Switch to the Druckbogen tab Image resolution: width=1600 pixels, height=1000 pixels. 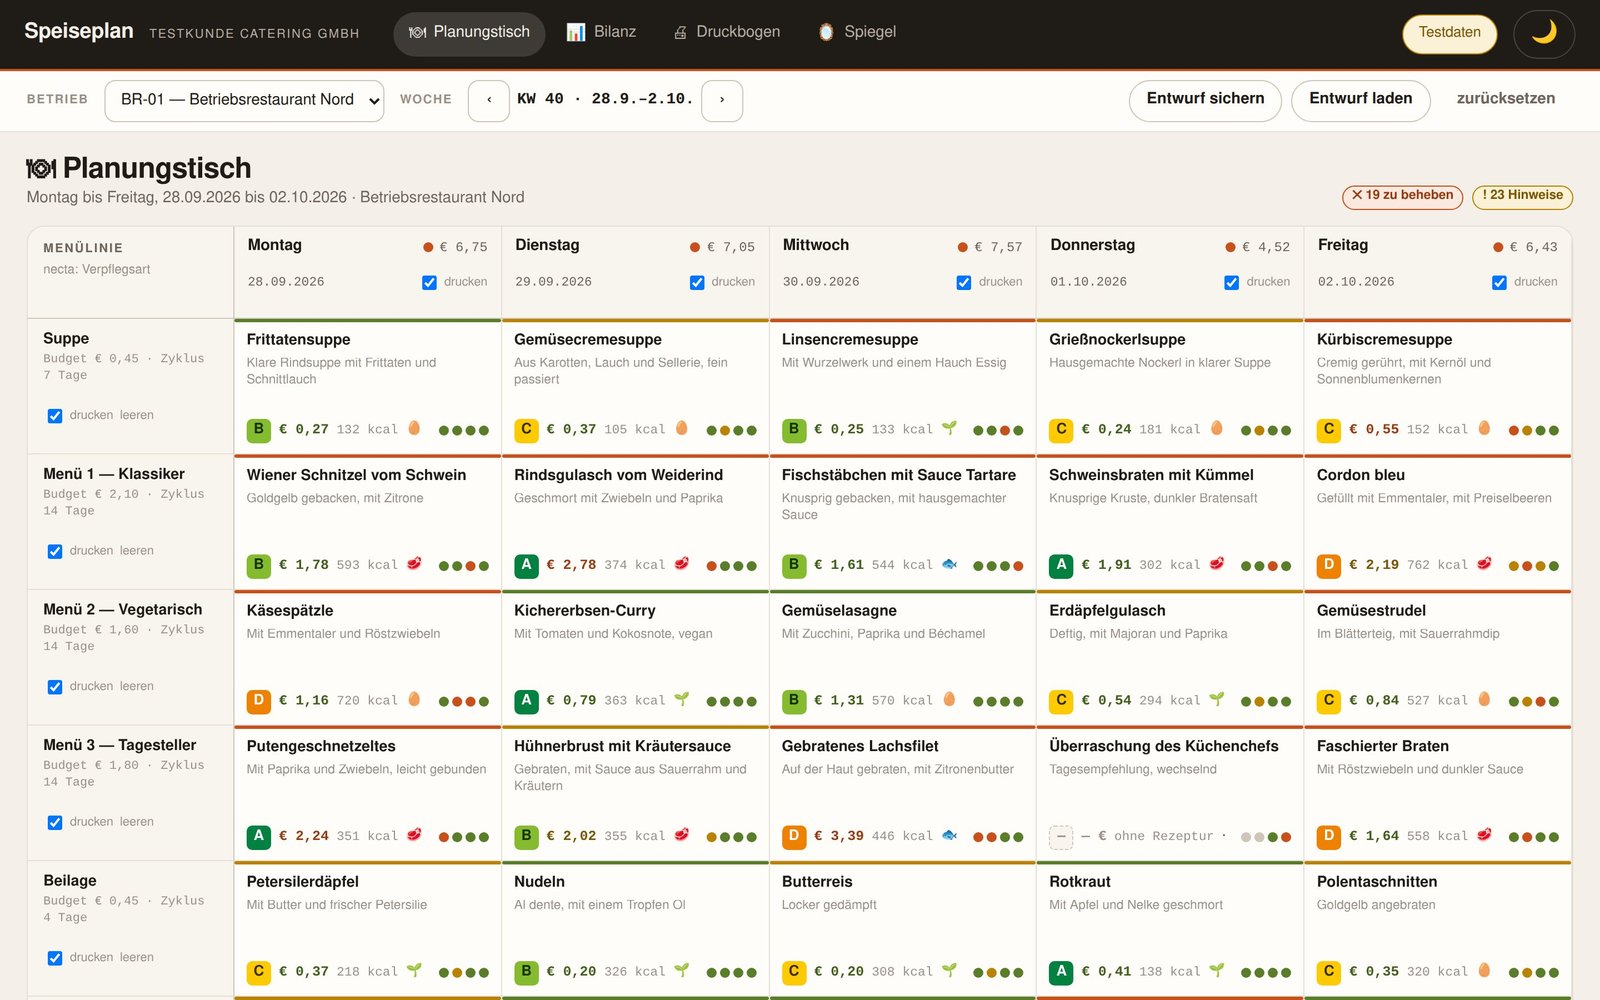pyautogui.click(x=727, y=33)
